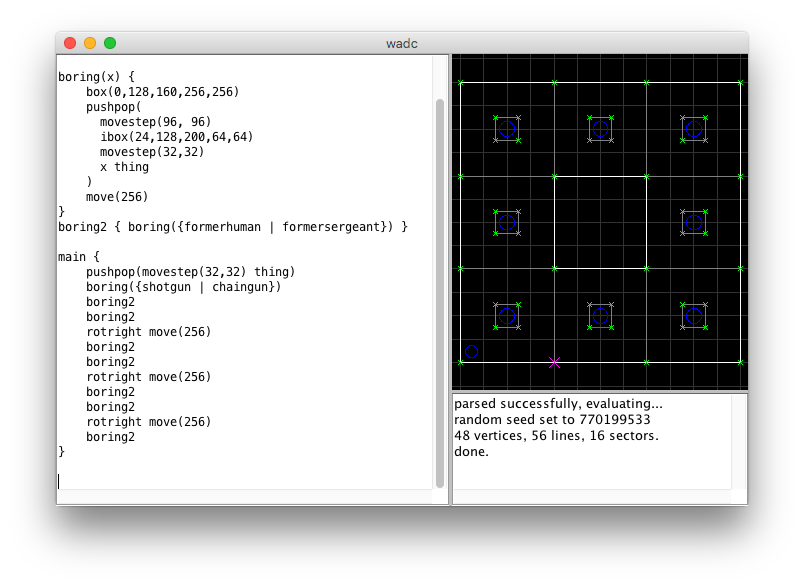Click the "wadc" window title
The height and width of the screenshot is (586, 804).
[x=402, y=44]
